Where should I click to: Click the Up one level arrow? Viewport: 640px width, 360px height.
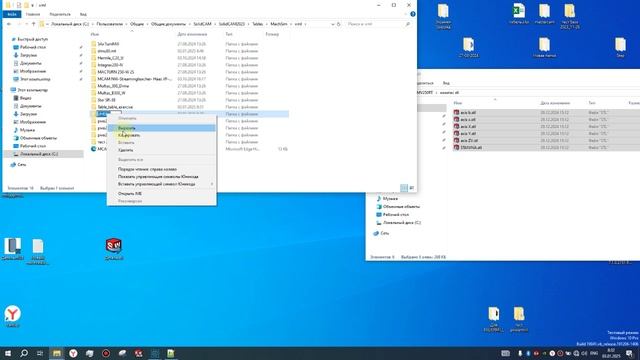33,24
